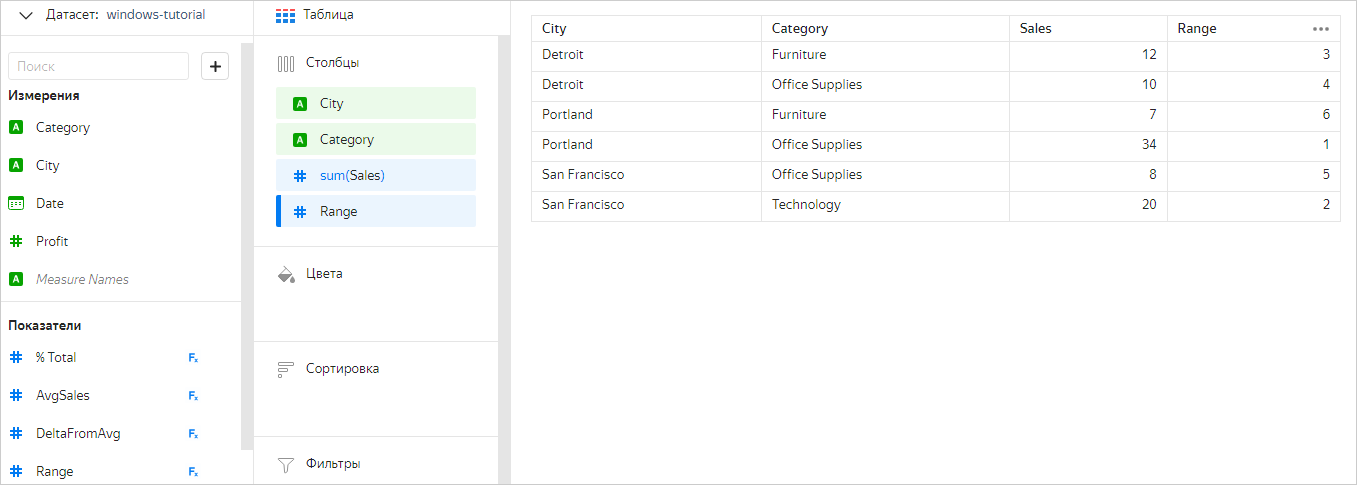This screenshot has height=485, width=1357.
Task: Type in the Поиск search field
Action: 98,66
